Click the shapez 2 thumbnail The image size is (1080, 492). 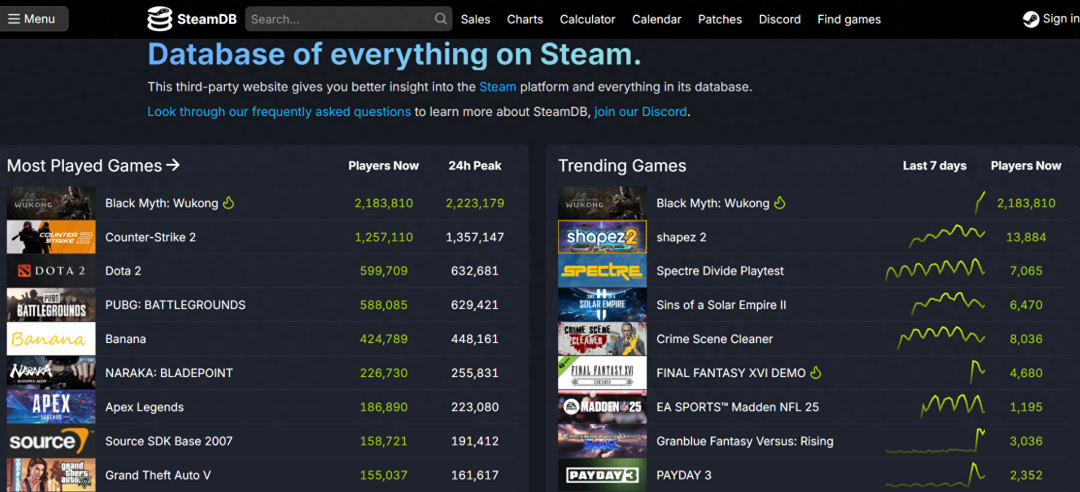(602, 237)
